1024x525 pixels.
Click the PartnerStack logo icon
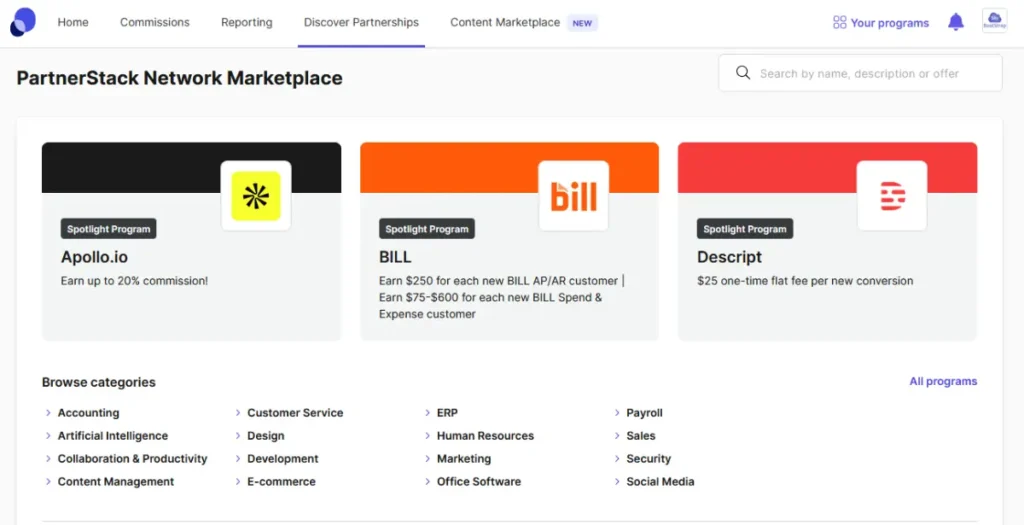click(x=23, y=22)
